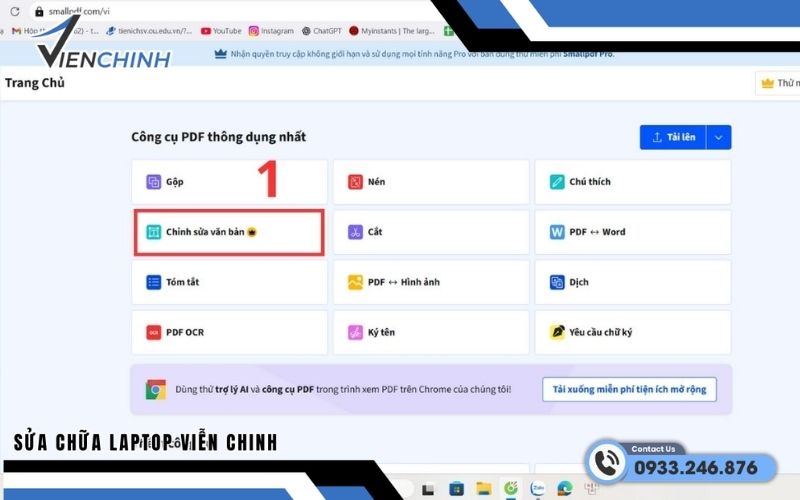800x500 pixels.
Task: Go to Trang Chủ
Action: (x=35, y=83)
